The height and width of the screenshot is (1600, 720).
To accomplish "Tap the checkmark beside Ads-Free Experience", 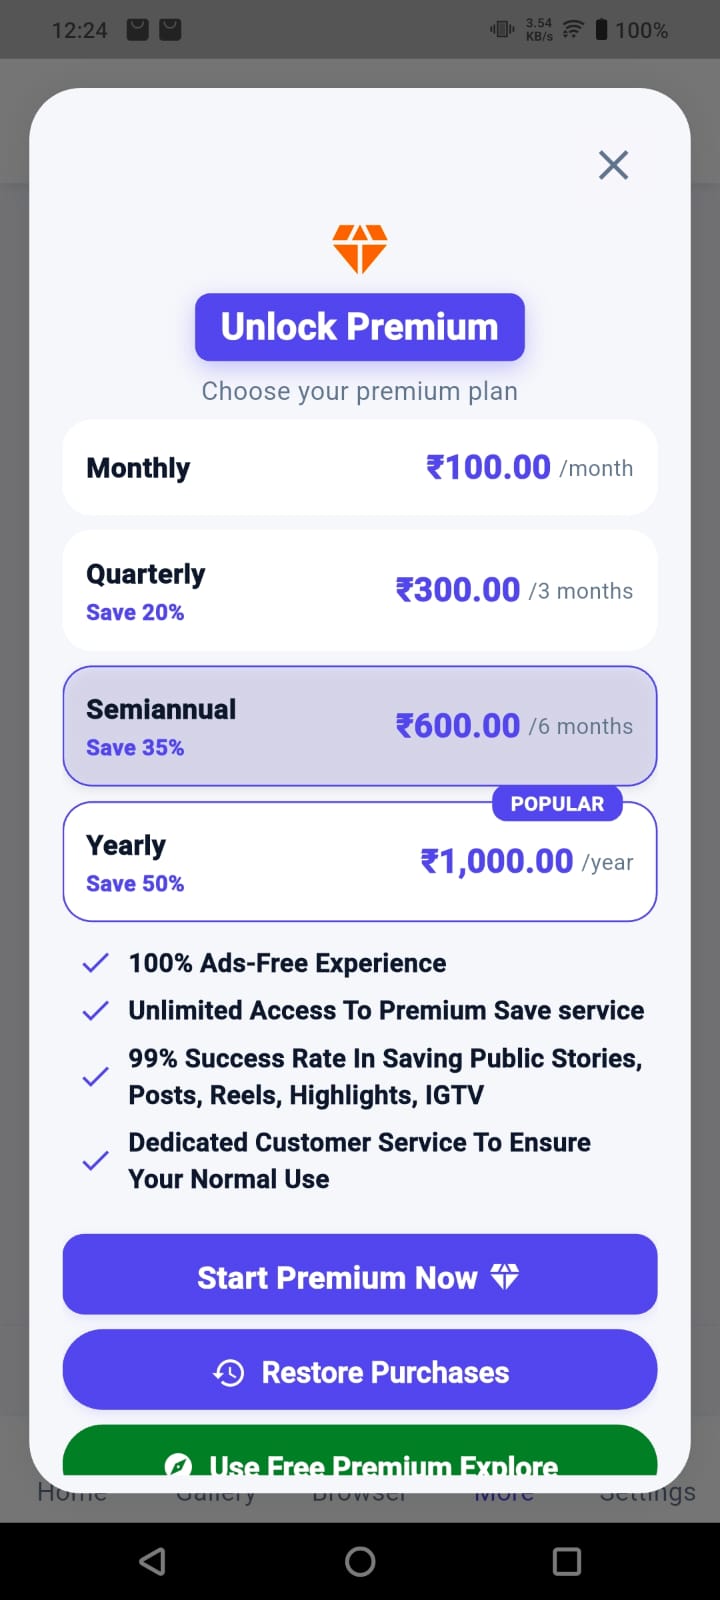I will [96, 963].
